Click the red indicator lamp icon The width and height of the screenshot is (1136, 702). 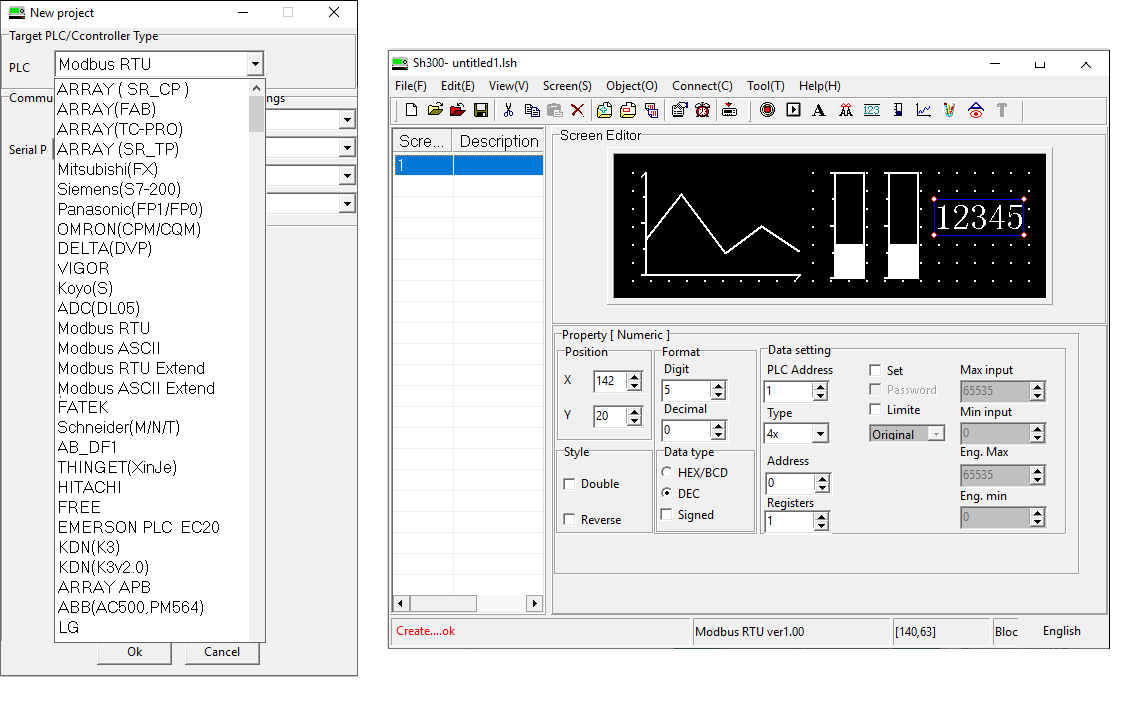coord(767,110)
